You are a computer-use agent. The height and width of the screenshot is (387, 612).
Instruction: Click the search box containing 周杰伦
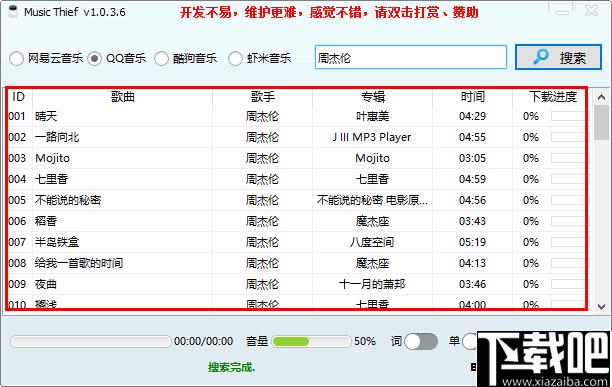[x=411, y=57]
